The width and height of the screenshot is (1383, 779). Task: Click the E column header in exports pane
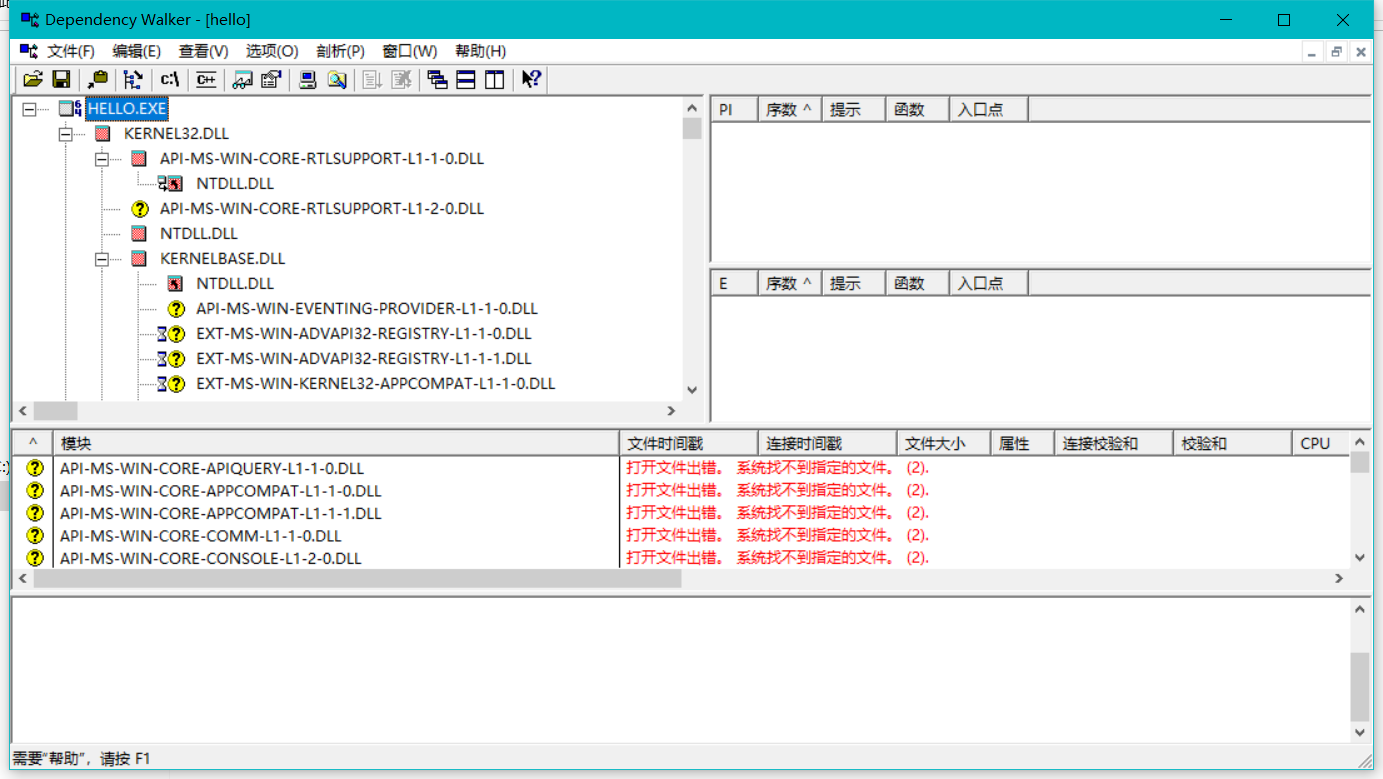tap(734, 284)
